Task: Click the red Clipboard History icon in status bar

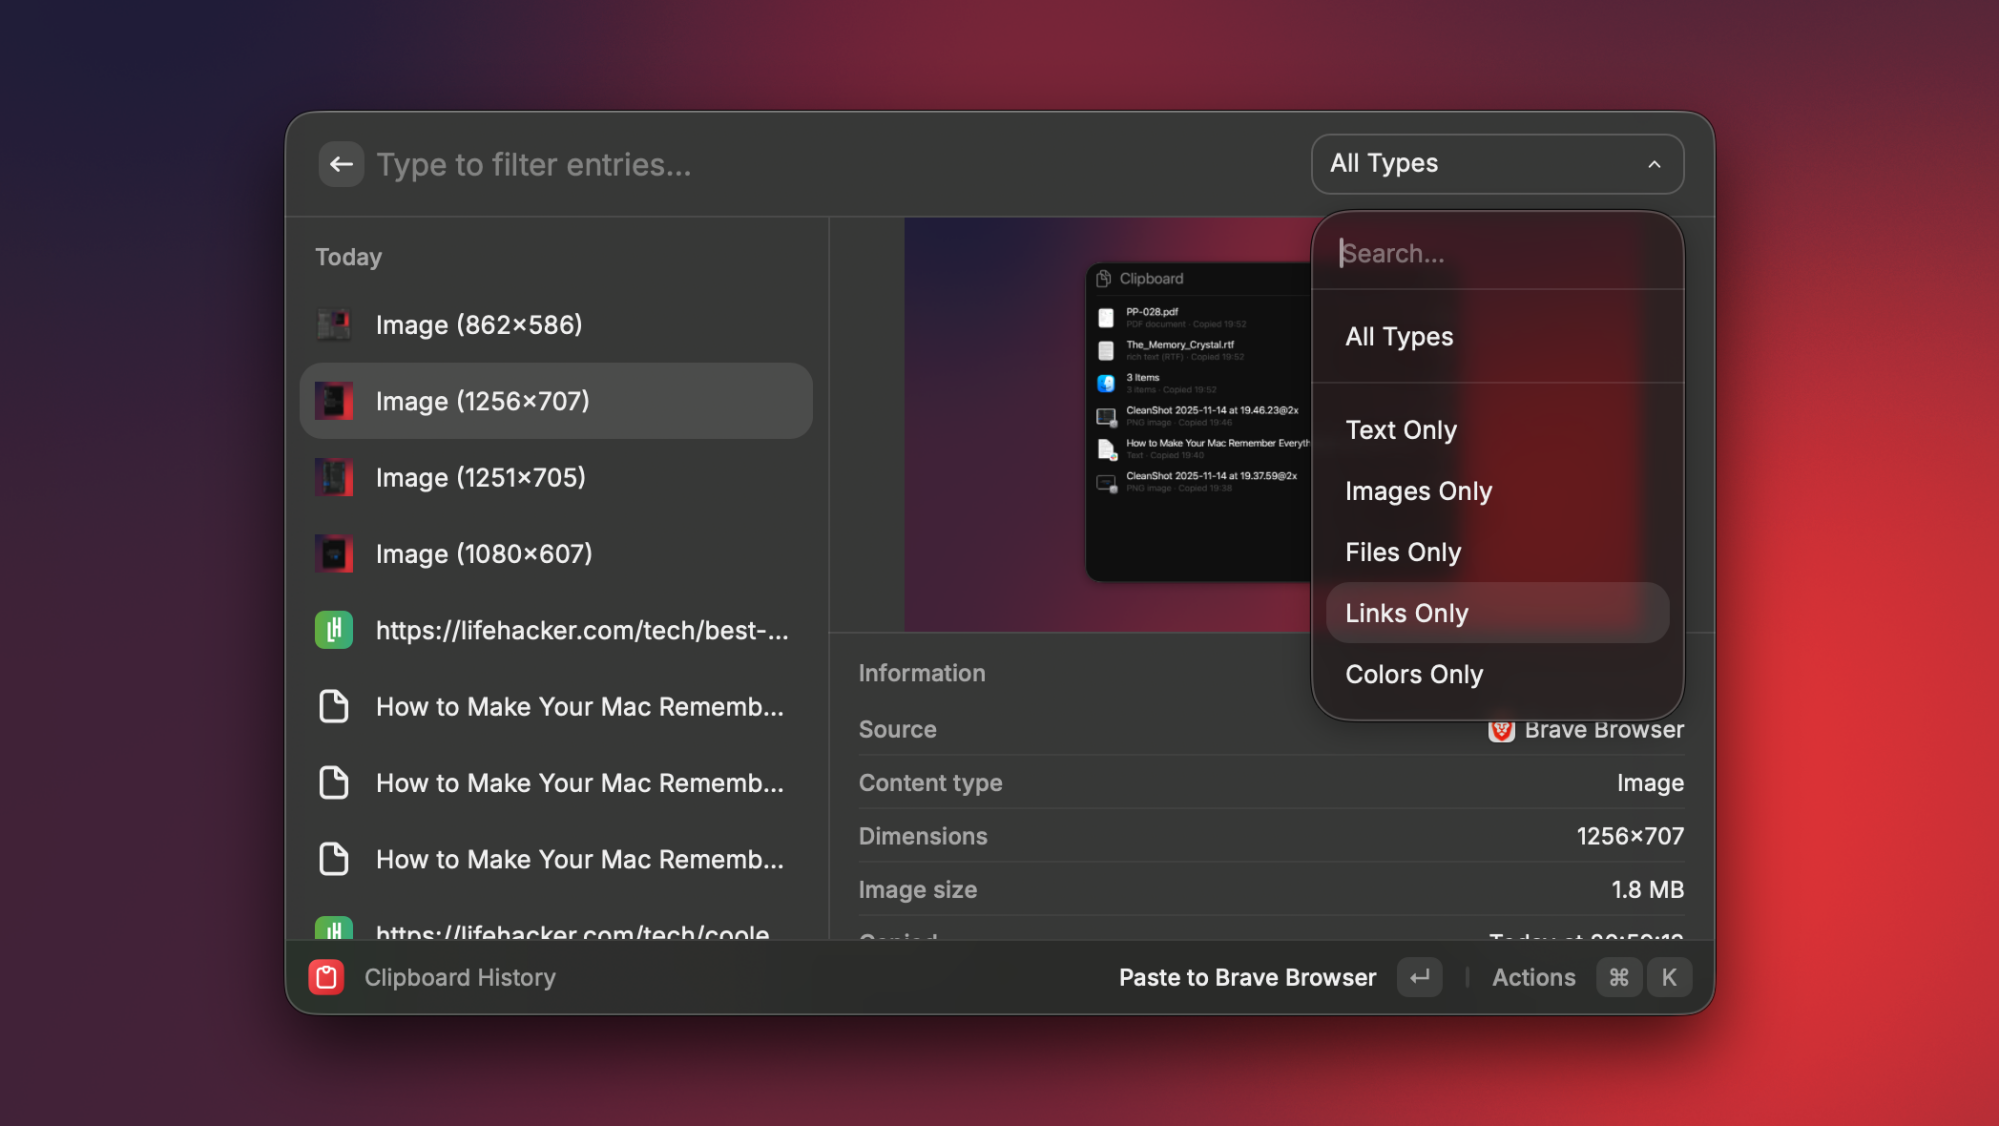Action: pyautogui.click(x=325, y=977)
